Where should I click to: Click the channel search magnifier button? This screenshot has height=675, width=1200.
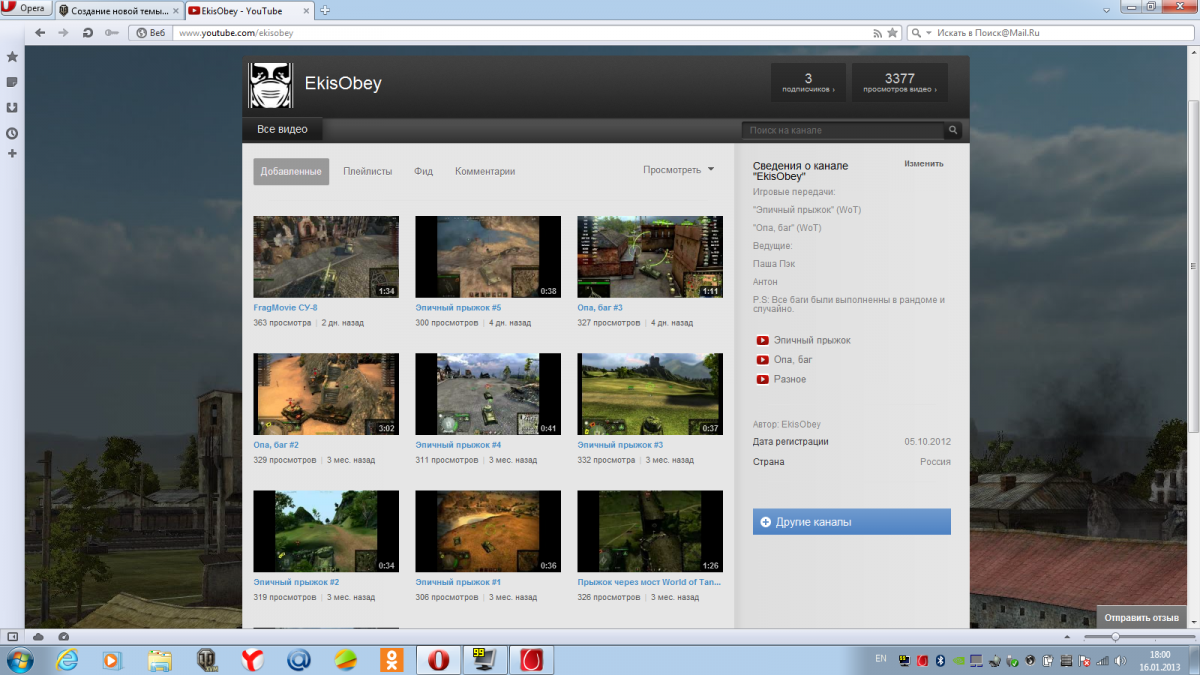953,130
